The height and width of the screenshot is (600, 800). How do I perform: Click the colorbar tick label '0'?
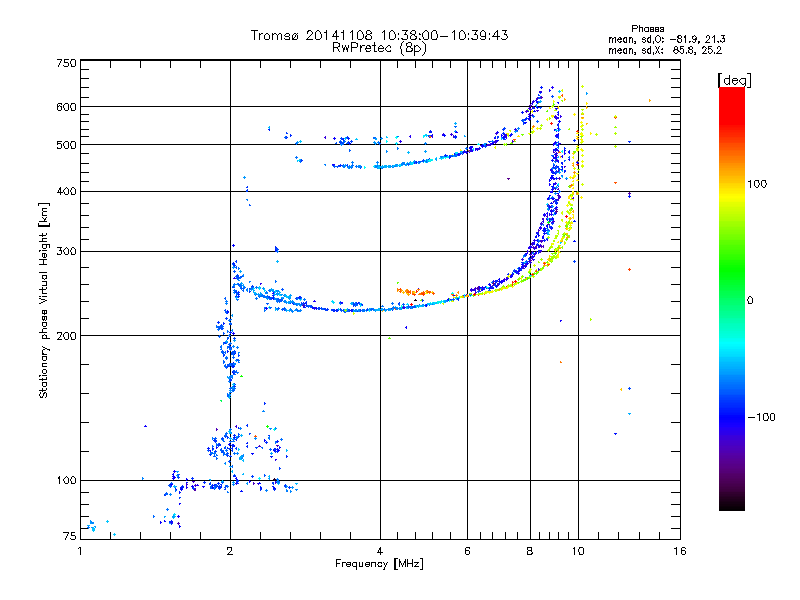[x=750, y=300]
